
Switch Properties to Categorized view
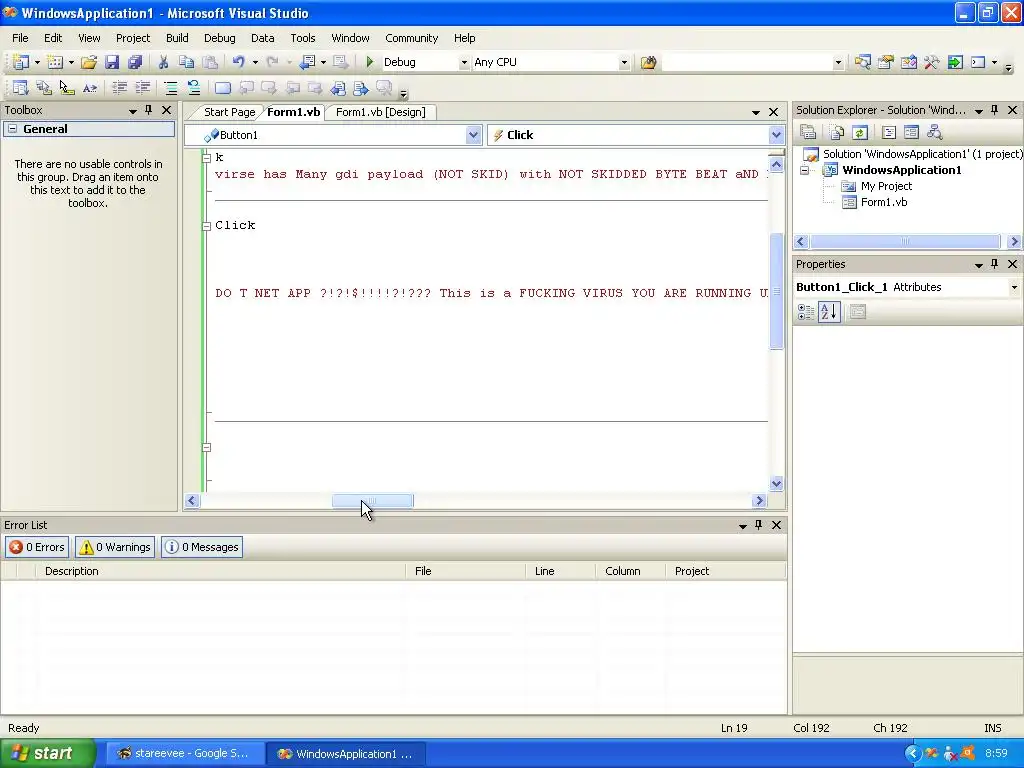coord(806,312)
